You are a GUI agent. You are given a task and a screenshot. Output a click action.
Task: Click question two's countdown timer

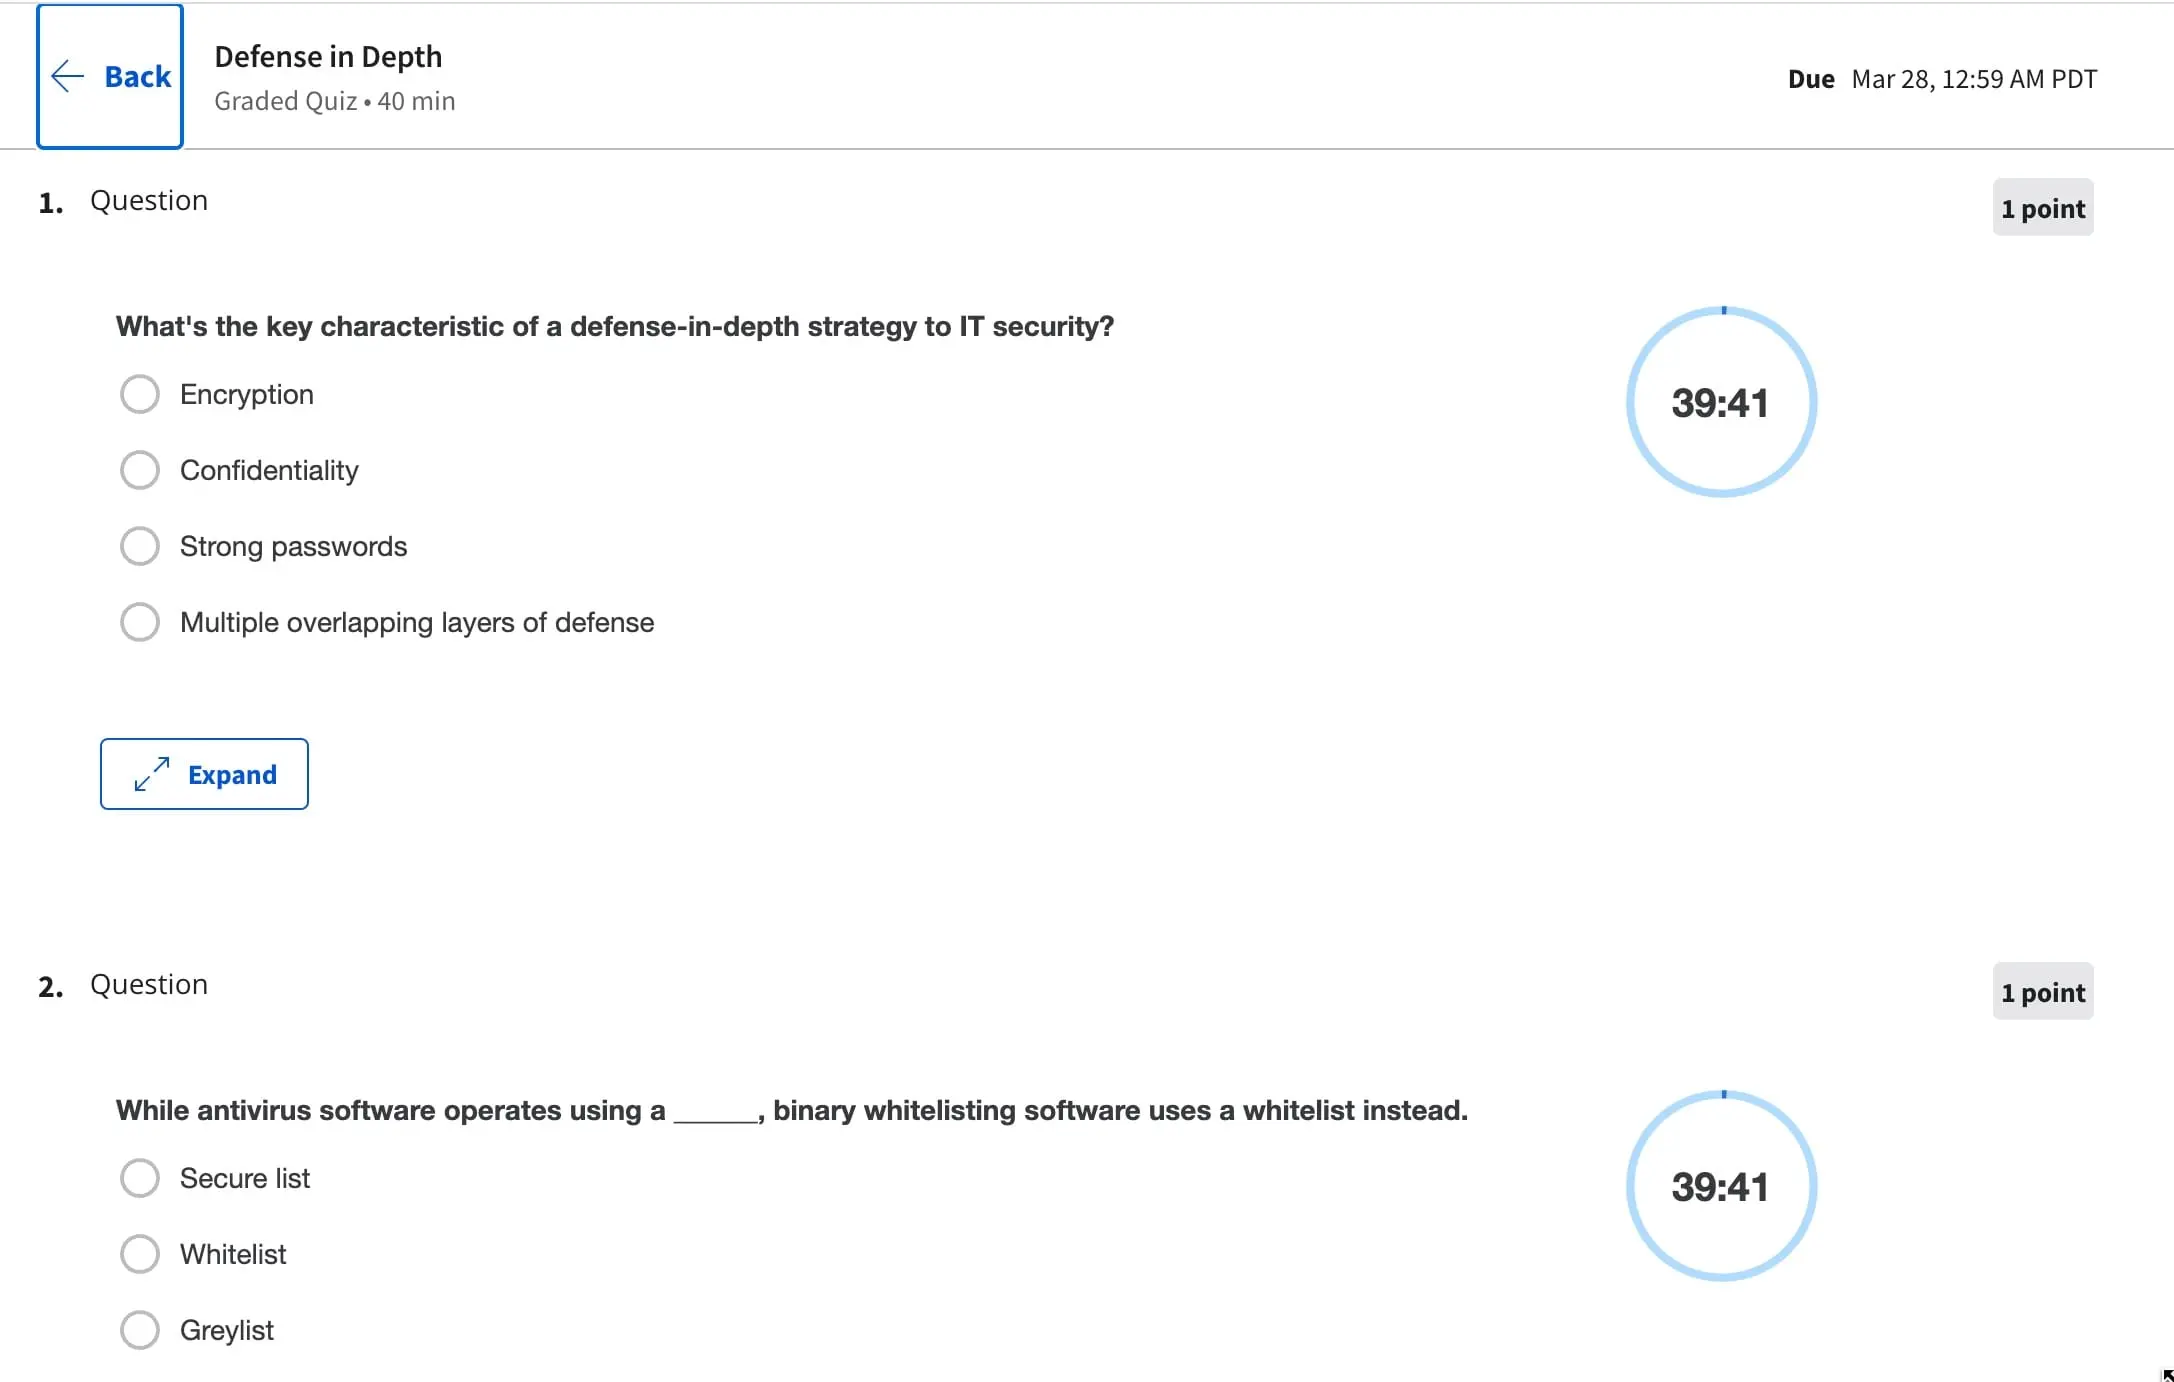click(1721, 1186)
